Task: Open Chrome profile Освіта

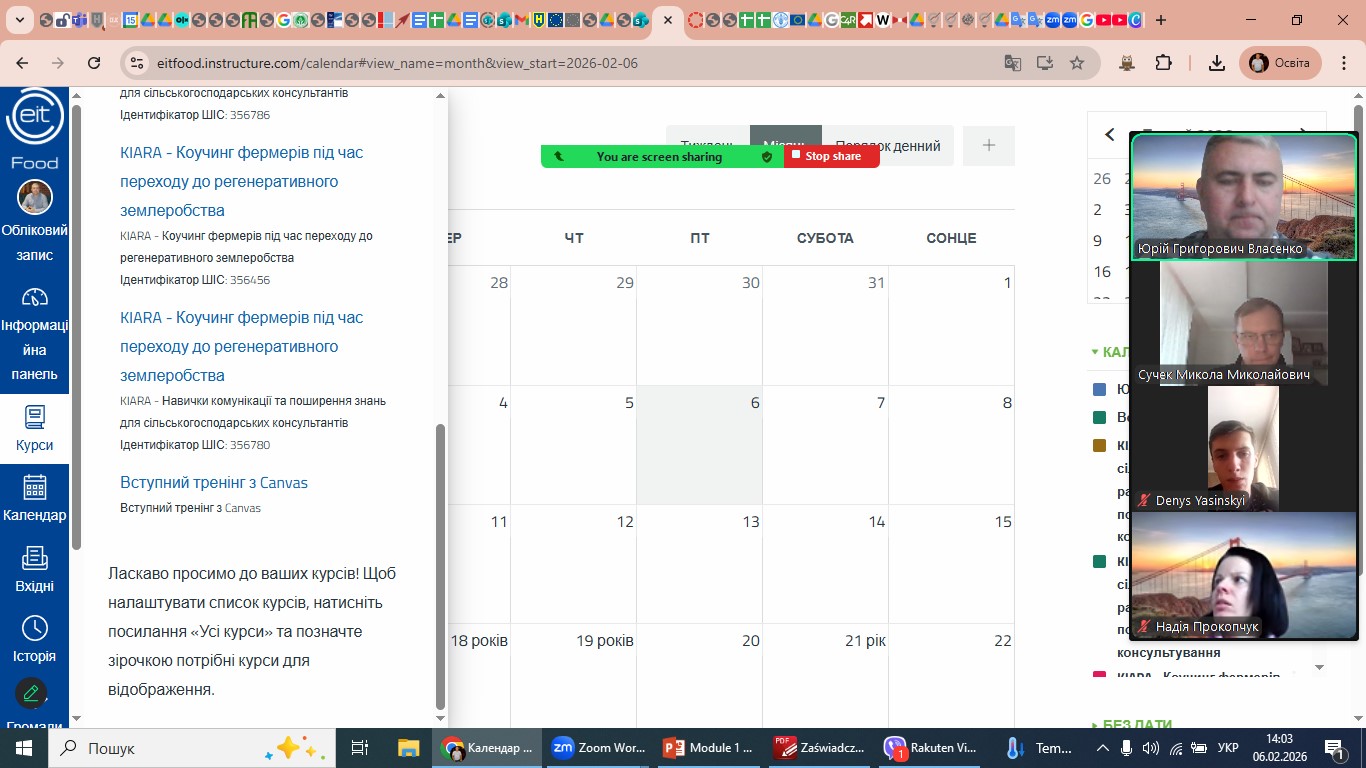Action: click(1280, 63)
